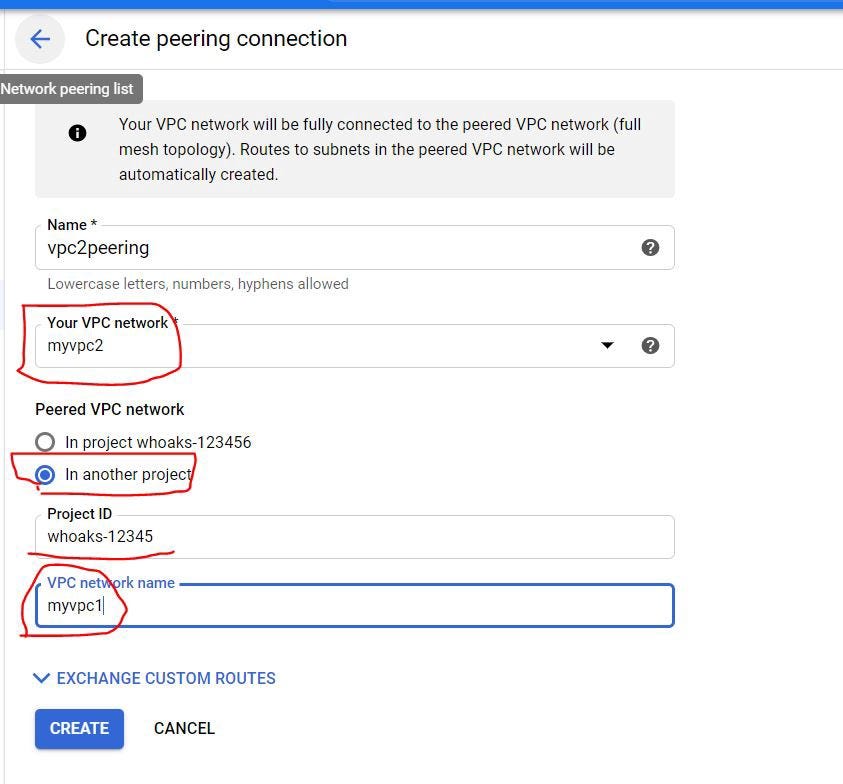Open help icon for the Name field
Screen dimensions: 843x784
pyautogui.click(x=650, y=247)
